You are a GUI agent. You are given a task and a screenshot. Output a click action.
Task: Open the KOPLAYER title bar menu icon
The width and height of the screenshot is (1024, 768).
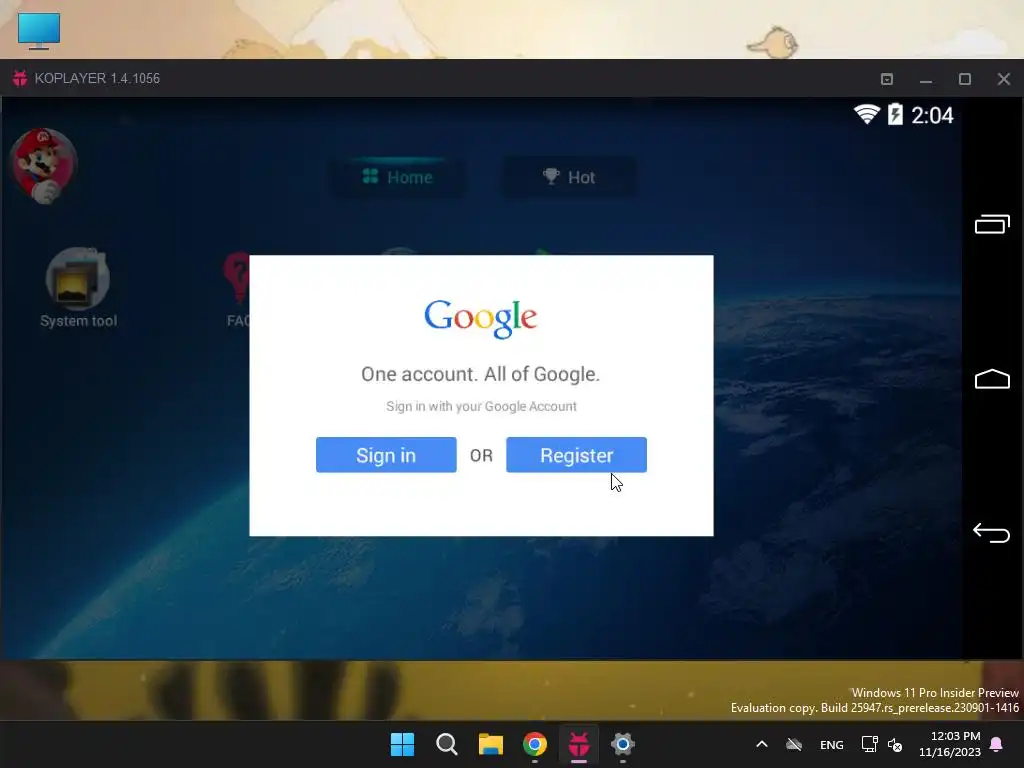(x=887, y=79)
